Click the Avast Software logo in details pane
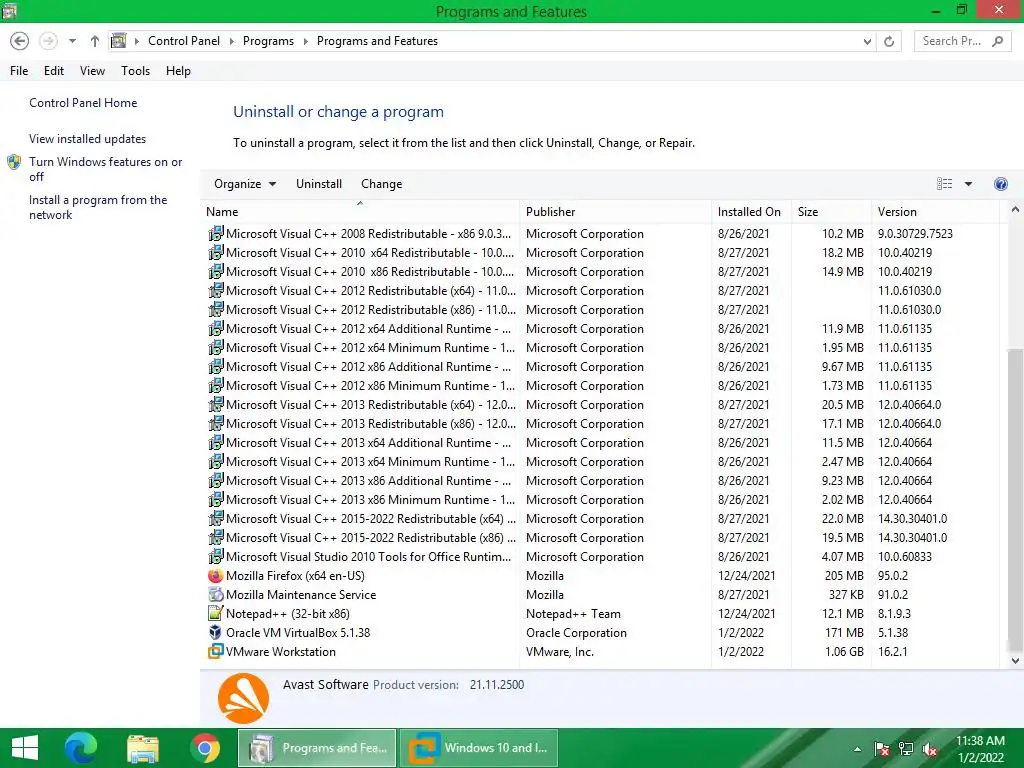1024x768 pixels. coord(243,698)
